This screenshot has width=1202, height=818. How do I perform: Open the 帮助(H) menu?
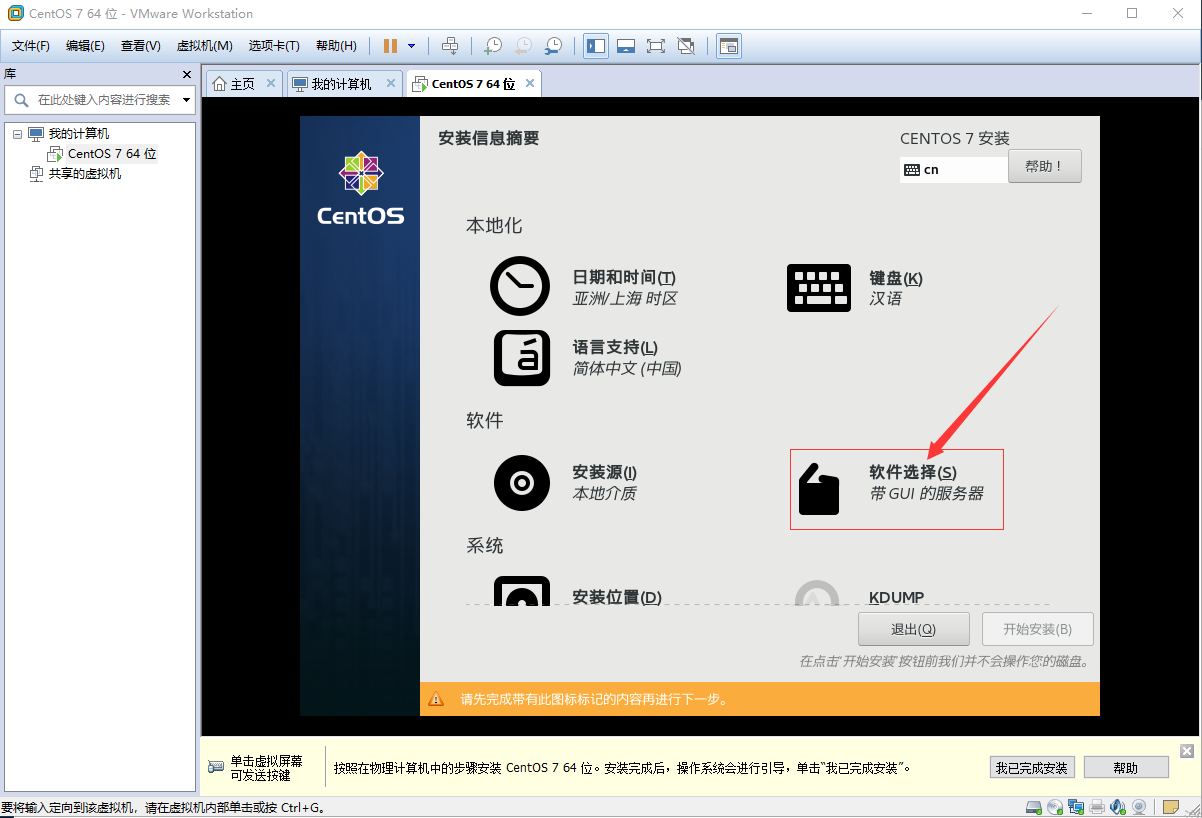click(336, 46)
